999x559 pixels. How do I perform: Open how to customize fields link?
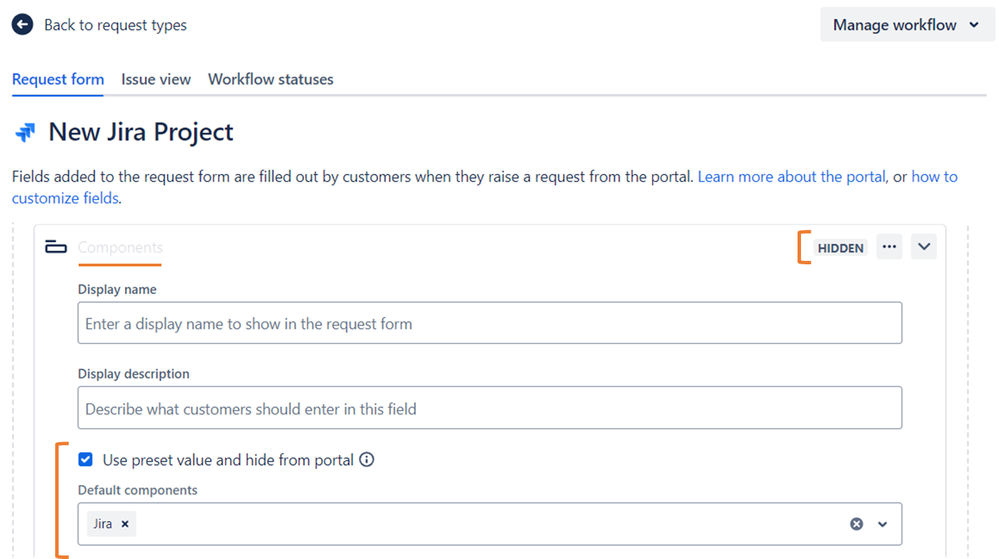tap(934, 177)
